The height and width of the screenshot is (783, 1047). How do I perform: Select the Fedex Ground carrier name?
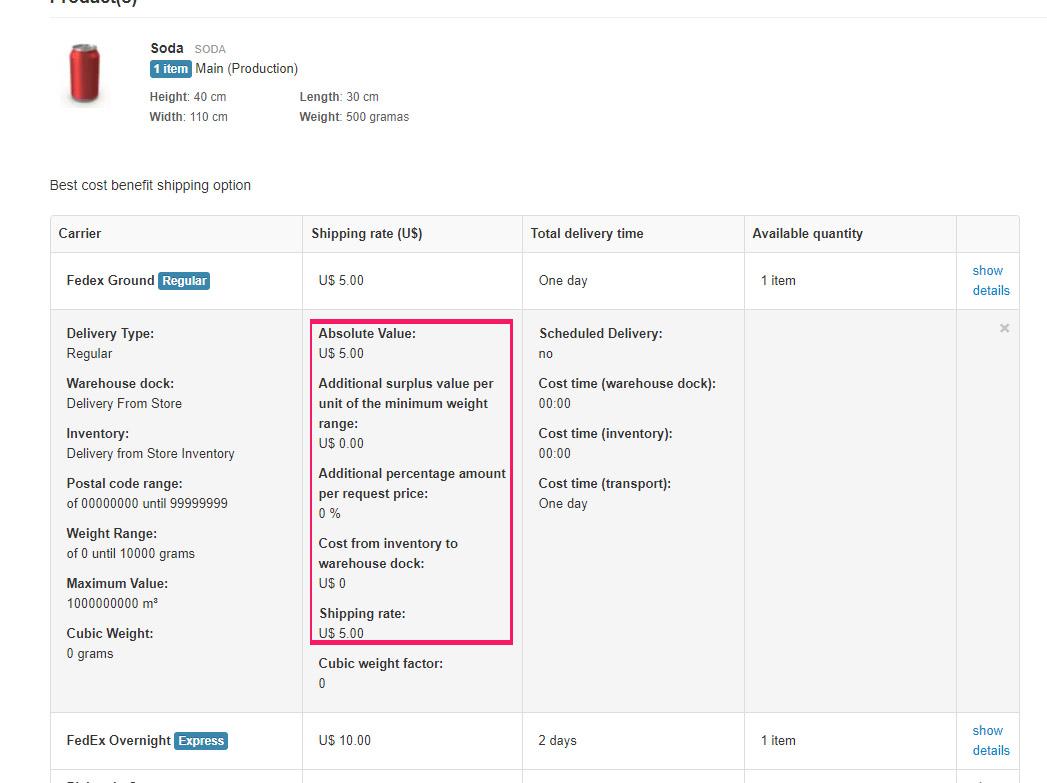pos(110,280)
